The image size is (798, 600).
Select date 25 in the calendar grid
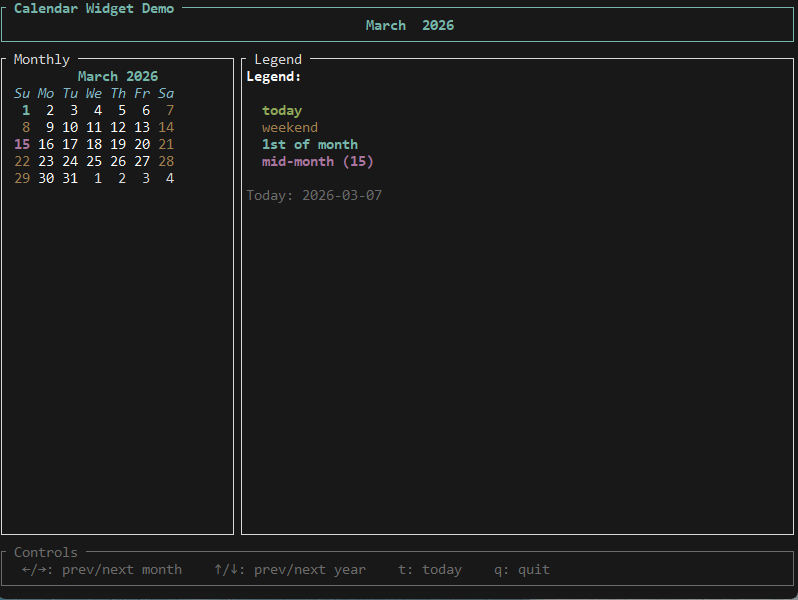pyautogui.click(x=94, y=161)
